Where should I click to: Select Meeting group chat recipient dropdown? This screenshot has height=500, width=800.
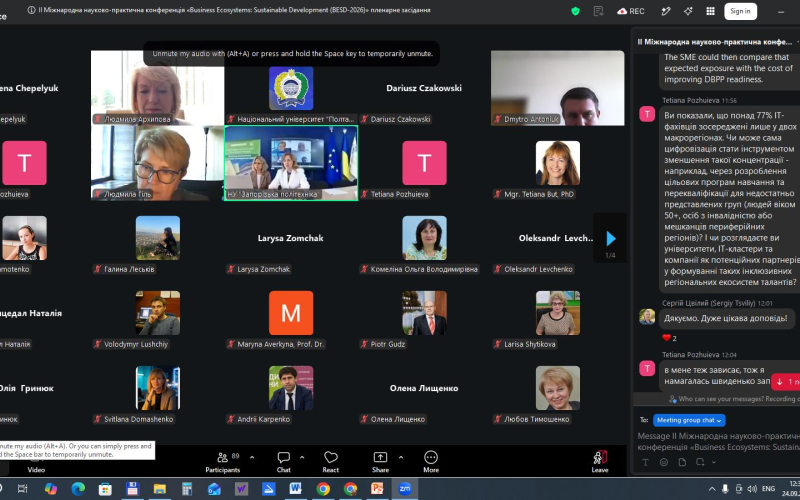[689, 420]
